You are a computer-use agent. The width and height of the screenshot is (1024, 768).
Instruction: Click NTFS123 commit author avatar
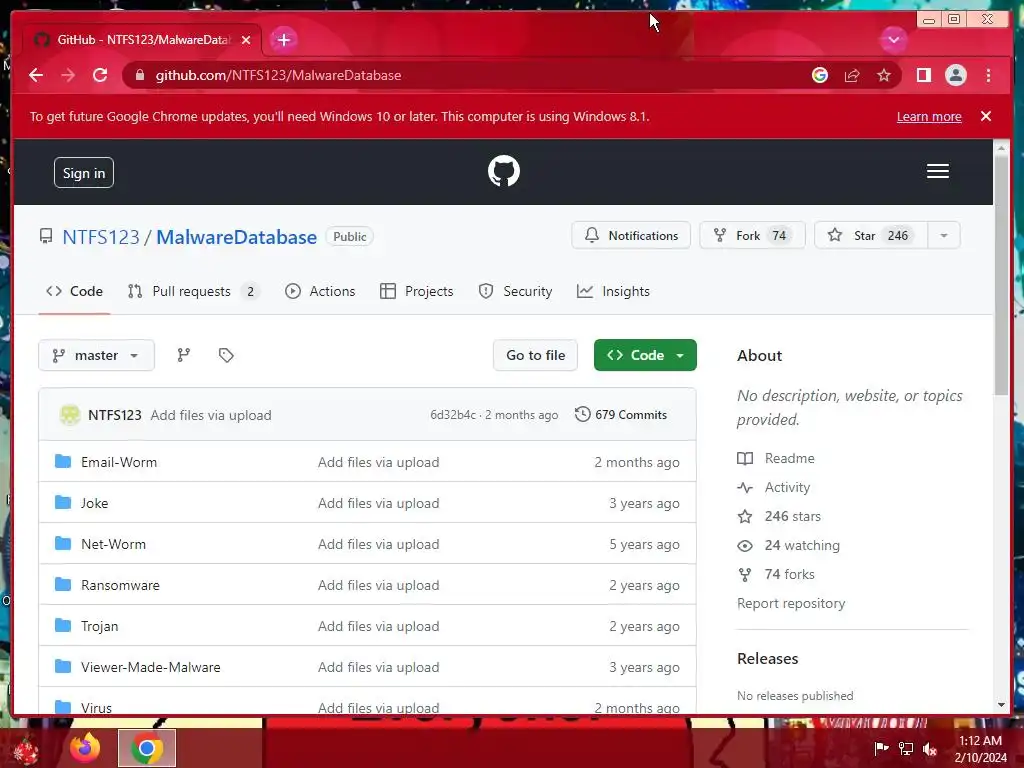(x=70, y=415)
